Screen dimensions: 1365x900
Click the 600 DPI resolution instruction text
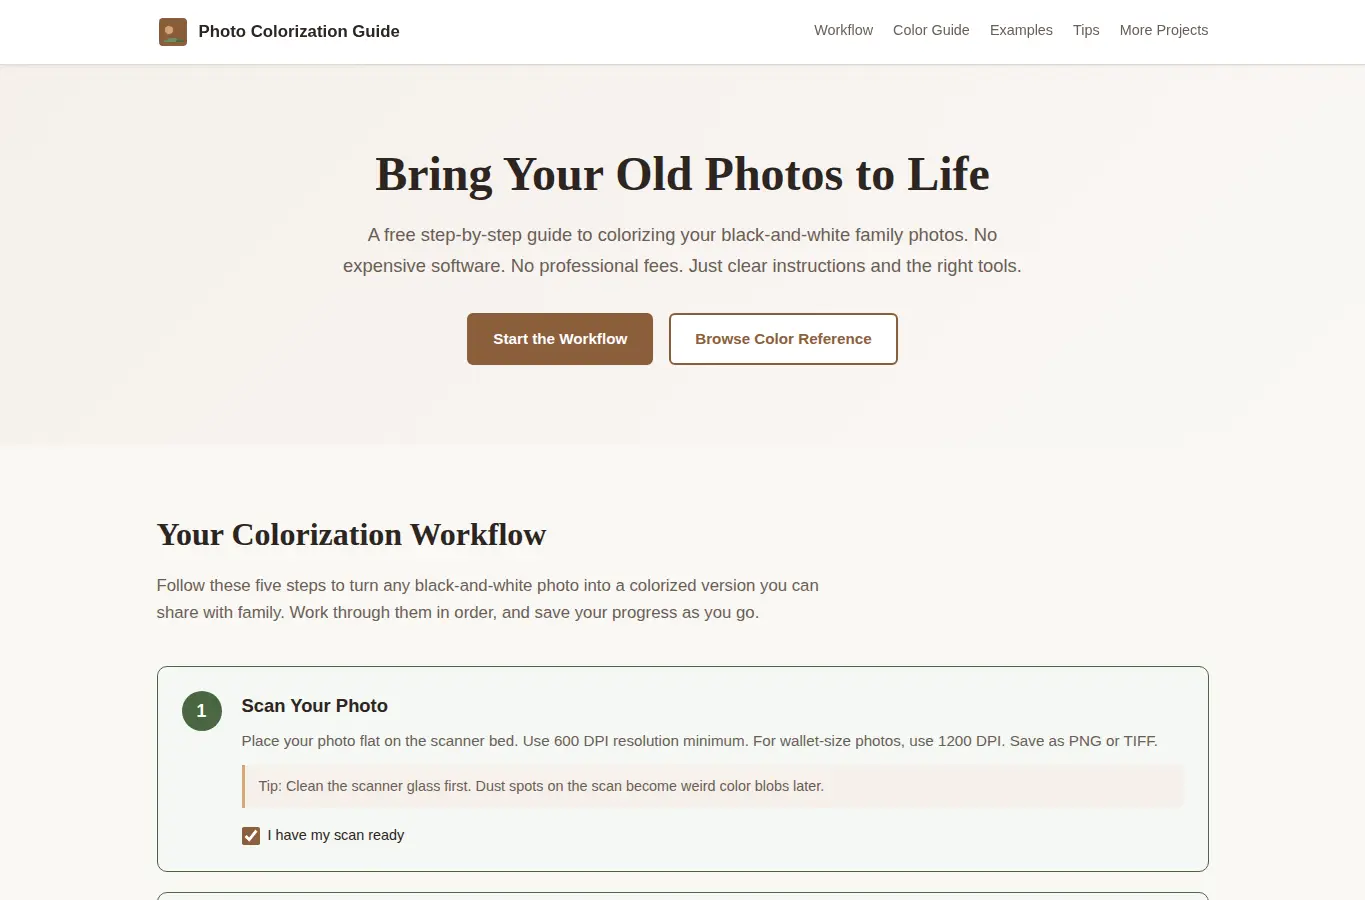tap(700, 741)
